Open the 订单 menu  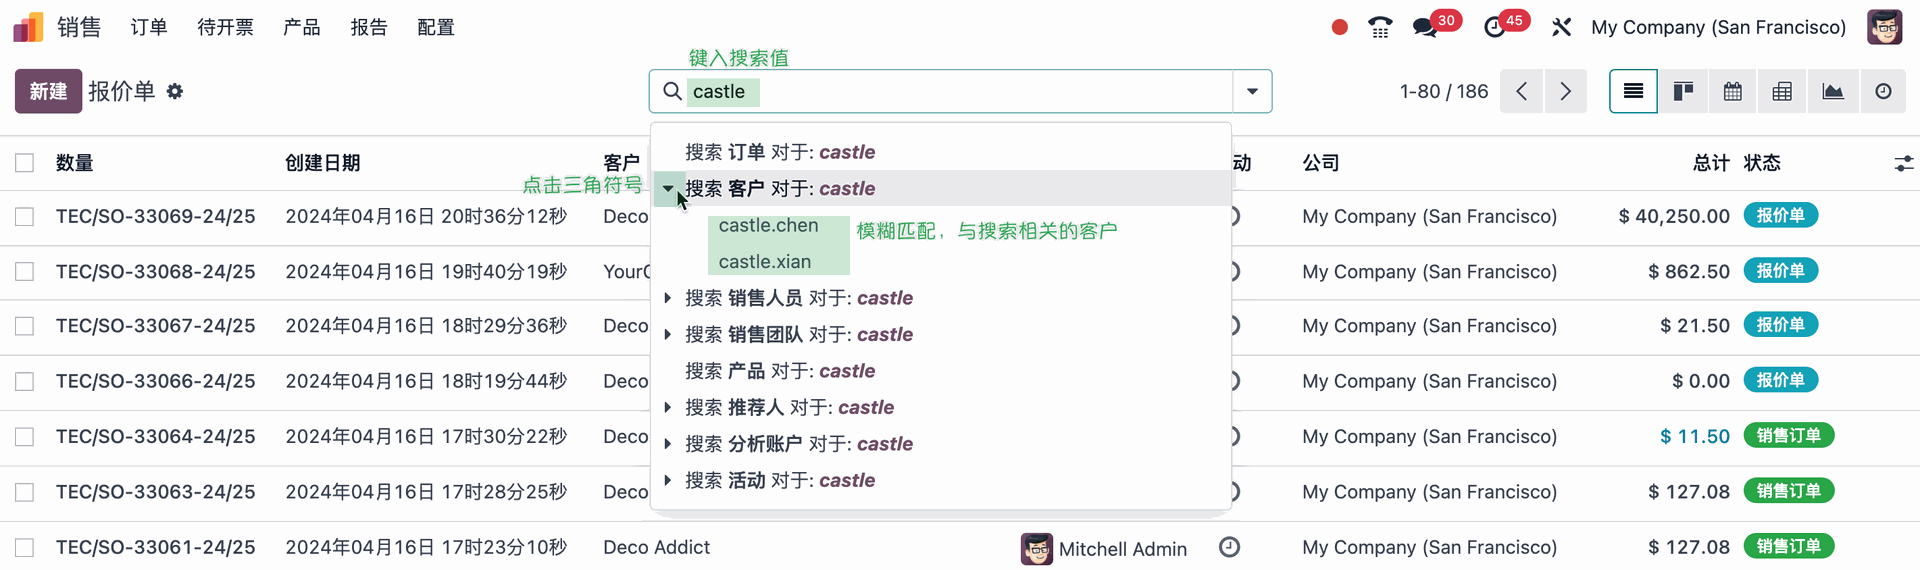click(x=149, y=27)
